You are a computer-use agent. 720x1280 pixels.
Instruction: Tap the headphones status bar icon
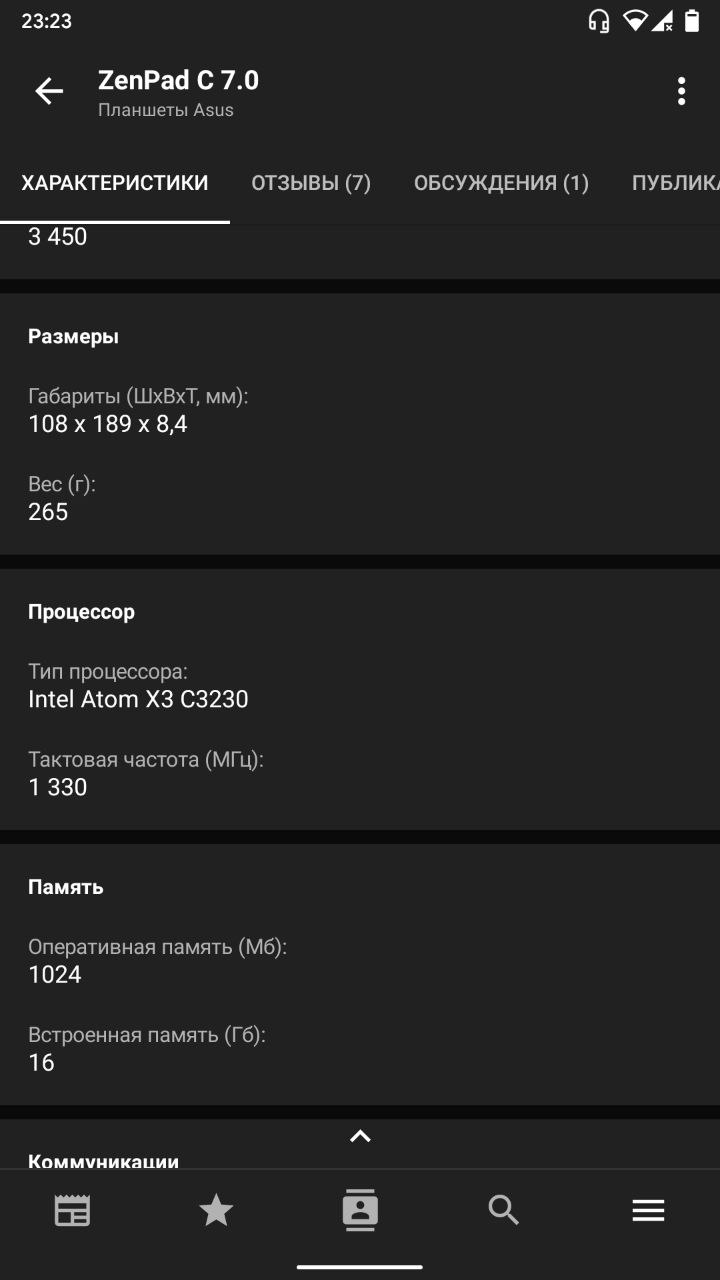click(599, 21)
